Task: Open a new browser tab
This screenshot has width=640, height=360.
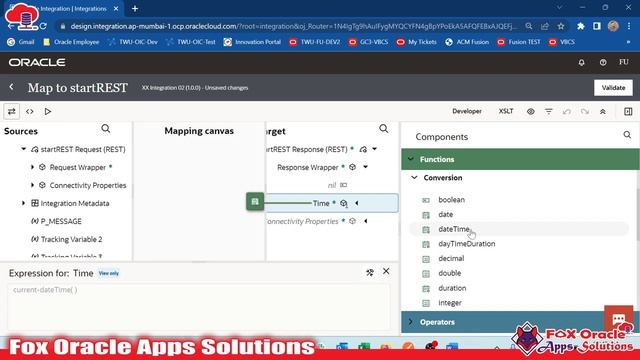Action: pos(135,9)
